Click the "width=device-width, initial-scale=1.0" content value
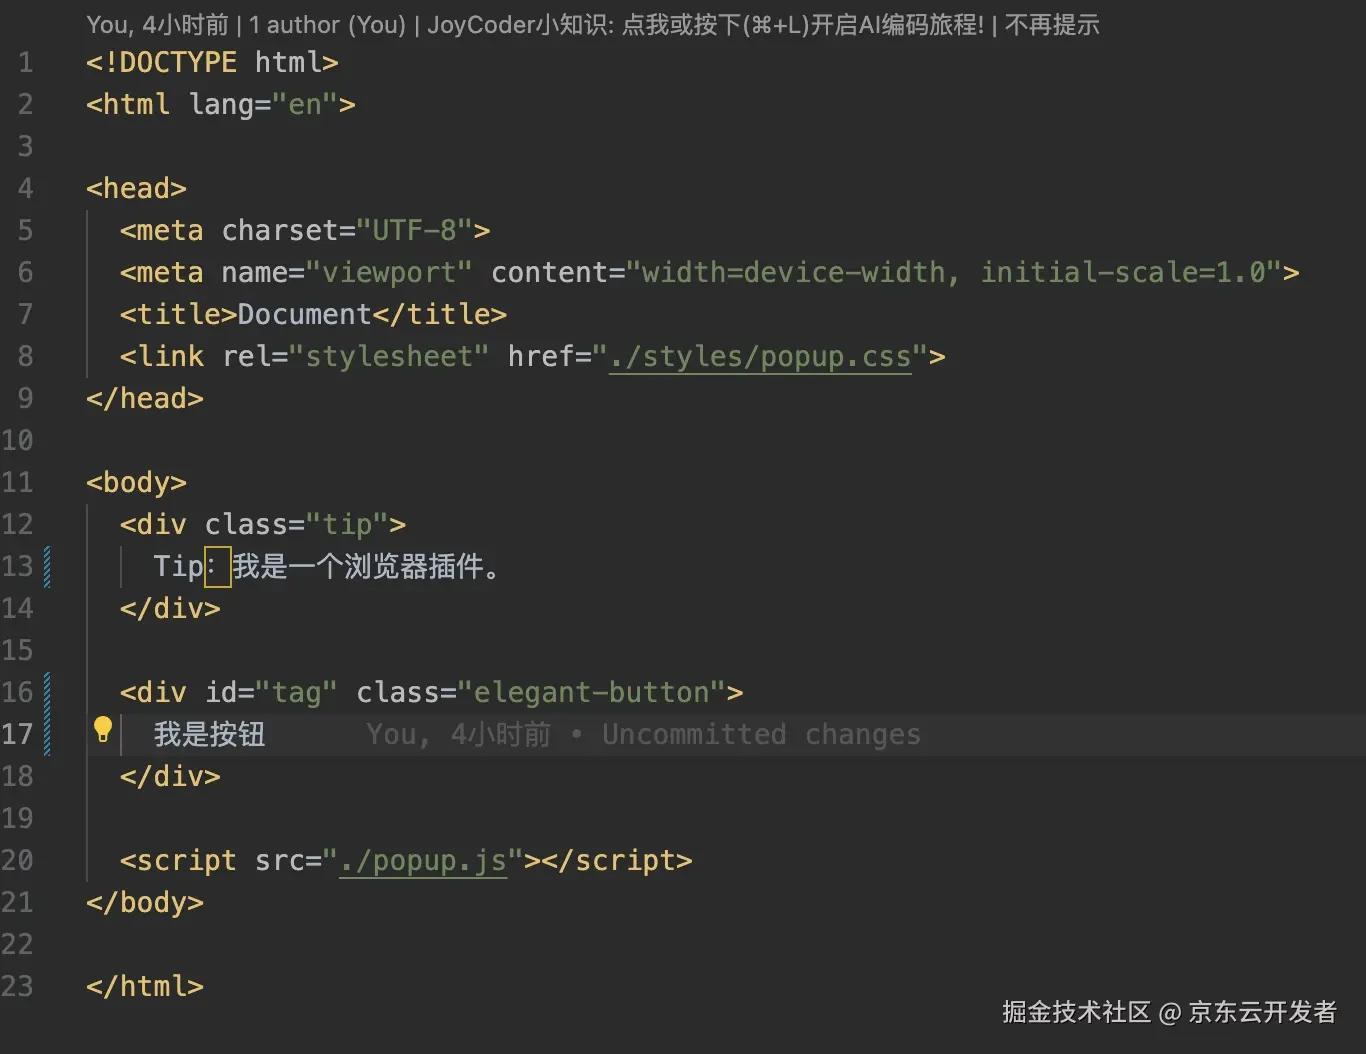 click(954, 273)
